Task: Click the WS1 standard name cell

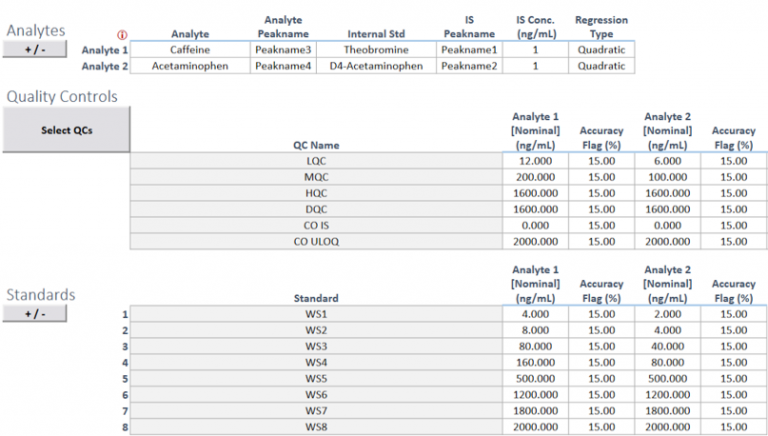Action: click(316, 314)
